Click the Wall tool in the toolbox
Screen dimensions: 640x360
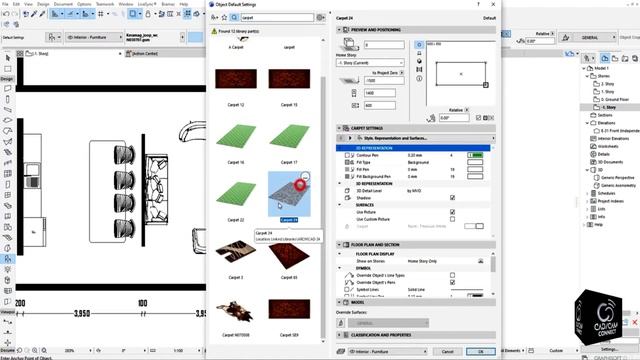8,89
